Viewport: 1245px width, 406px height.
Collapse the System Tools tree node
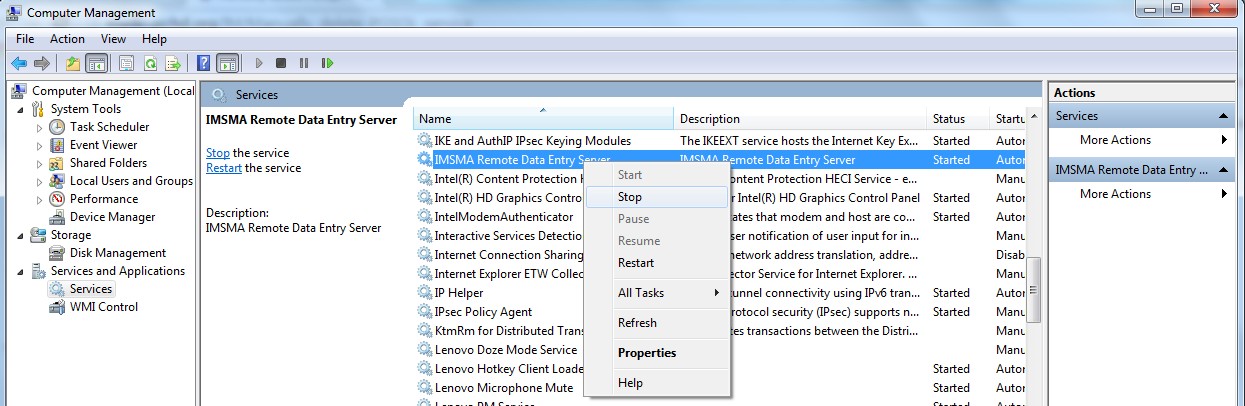point(21,110)
